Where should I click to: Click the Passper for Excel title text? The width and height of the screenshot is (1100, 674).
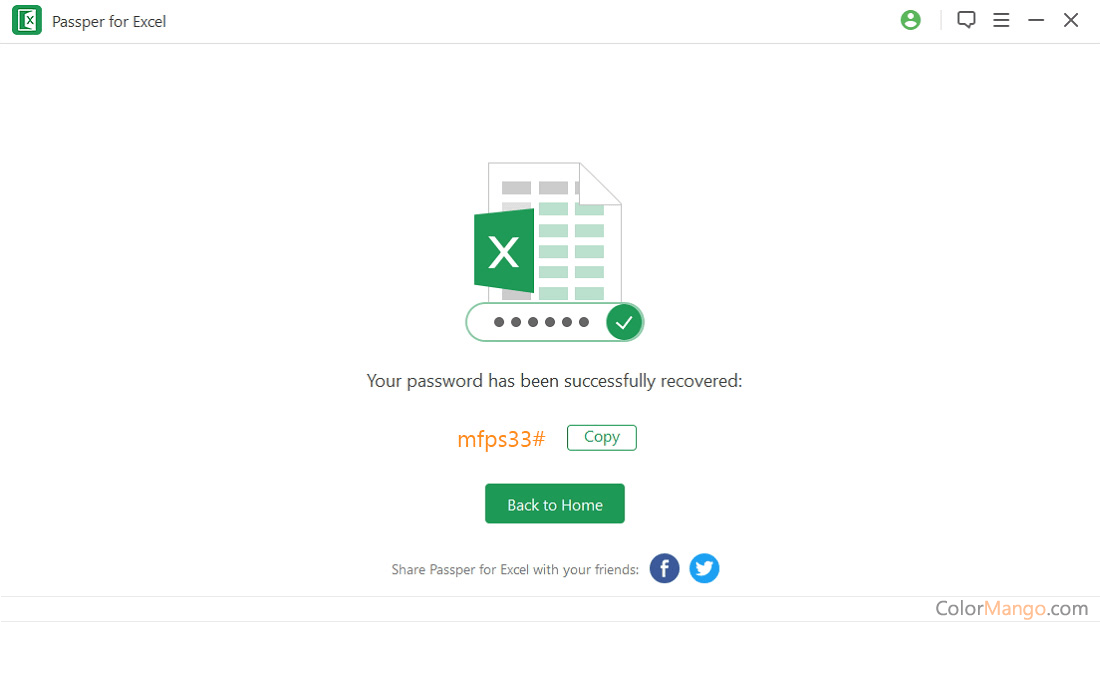(109, 22)
